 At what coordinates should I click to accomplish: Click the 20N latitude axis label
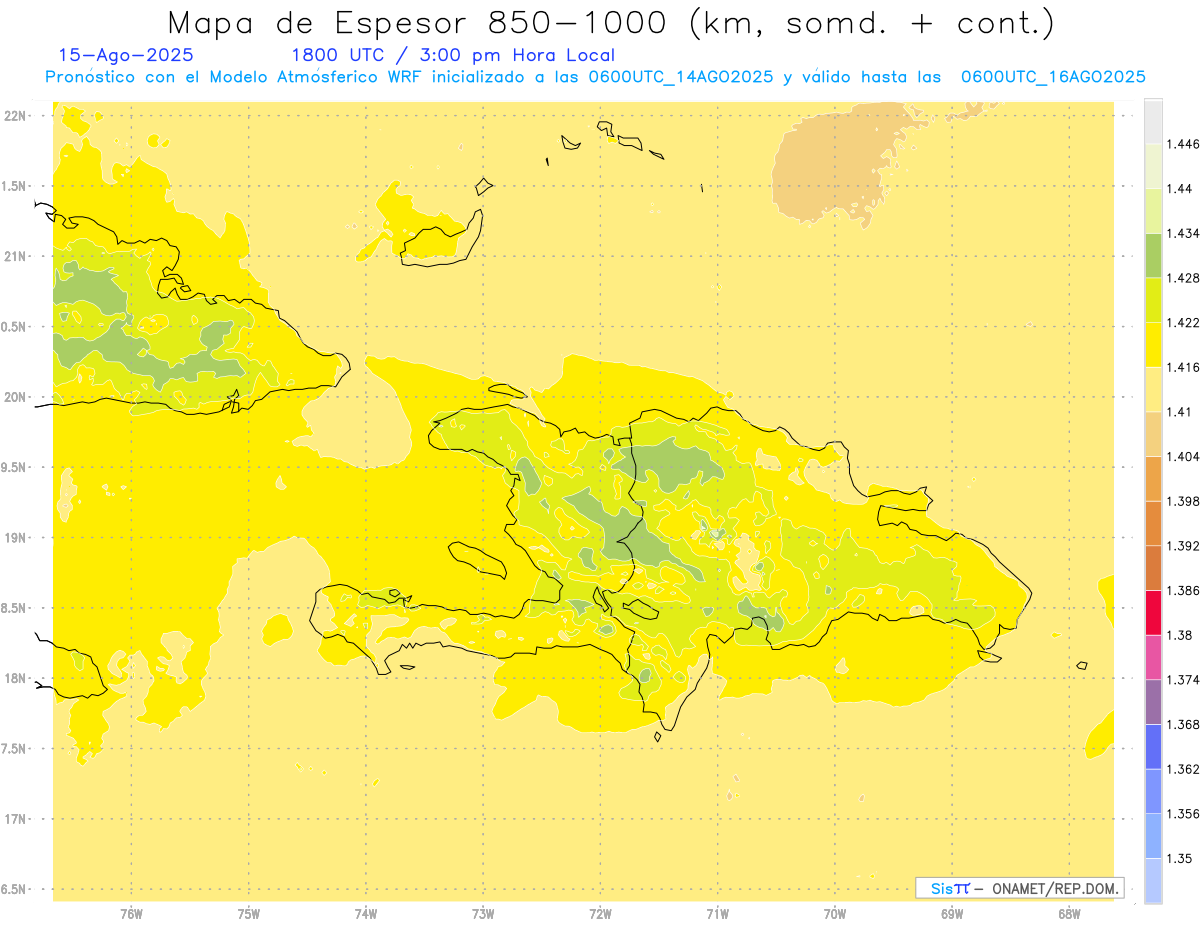[x=15, y=397]
